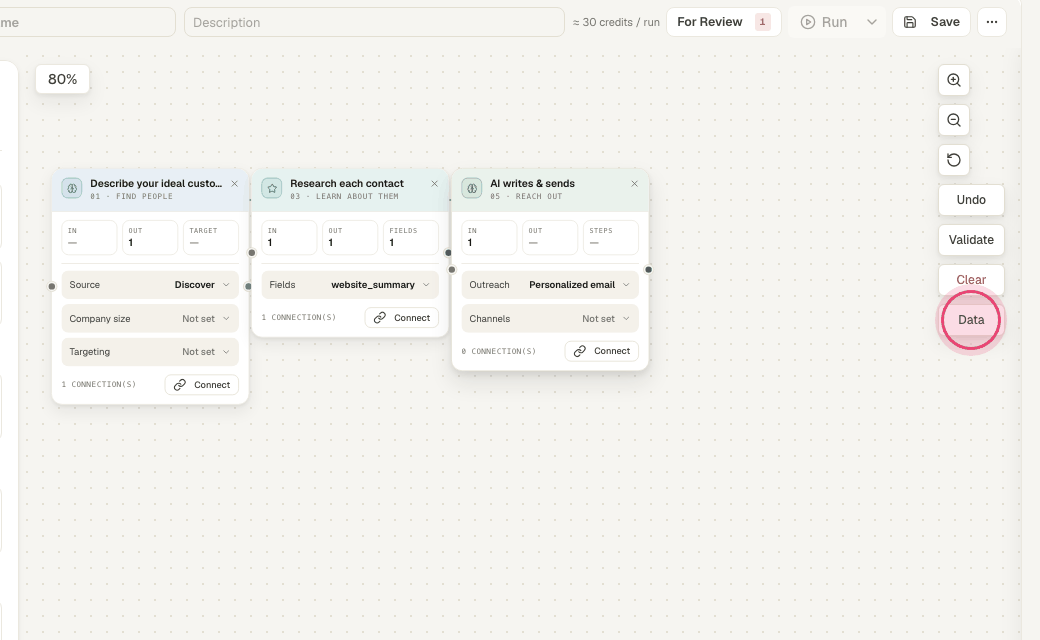
Task: Click the STEPS stat box on Reach Out node
Action: click(x=611, y=237)
